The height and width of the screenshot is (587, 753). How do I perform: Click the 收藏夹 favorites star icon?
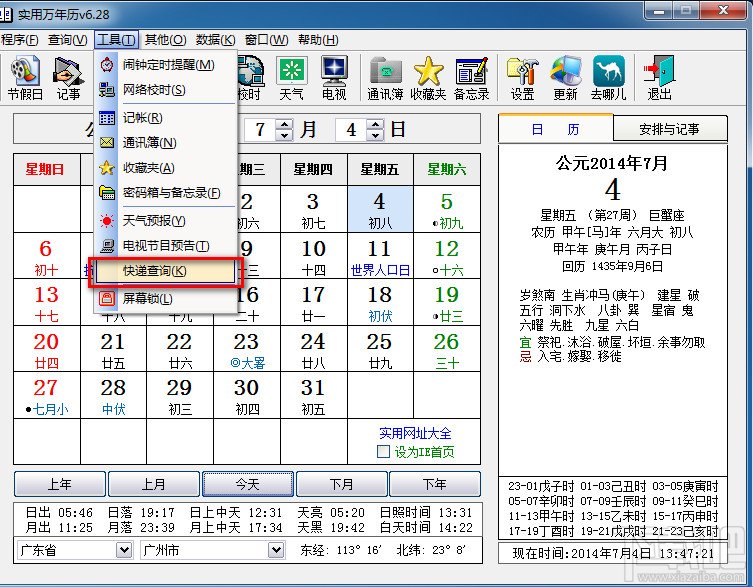(428, 78)
